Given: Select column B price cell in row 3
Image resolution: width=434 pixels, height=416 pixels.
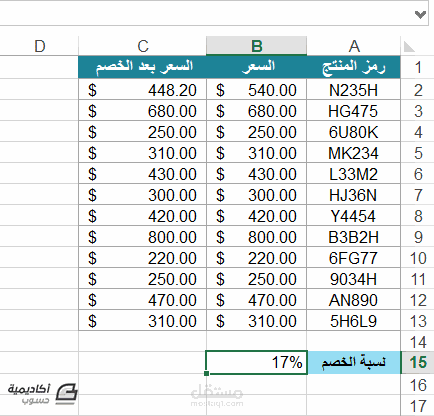Looking at the screenshot, I should point(256,111).
